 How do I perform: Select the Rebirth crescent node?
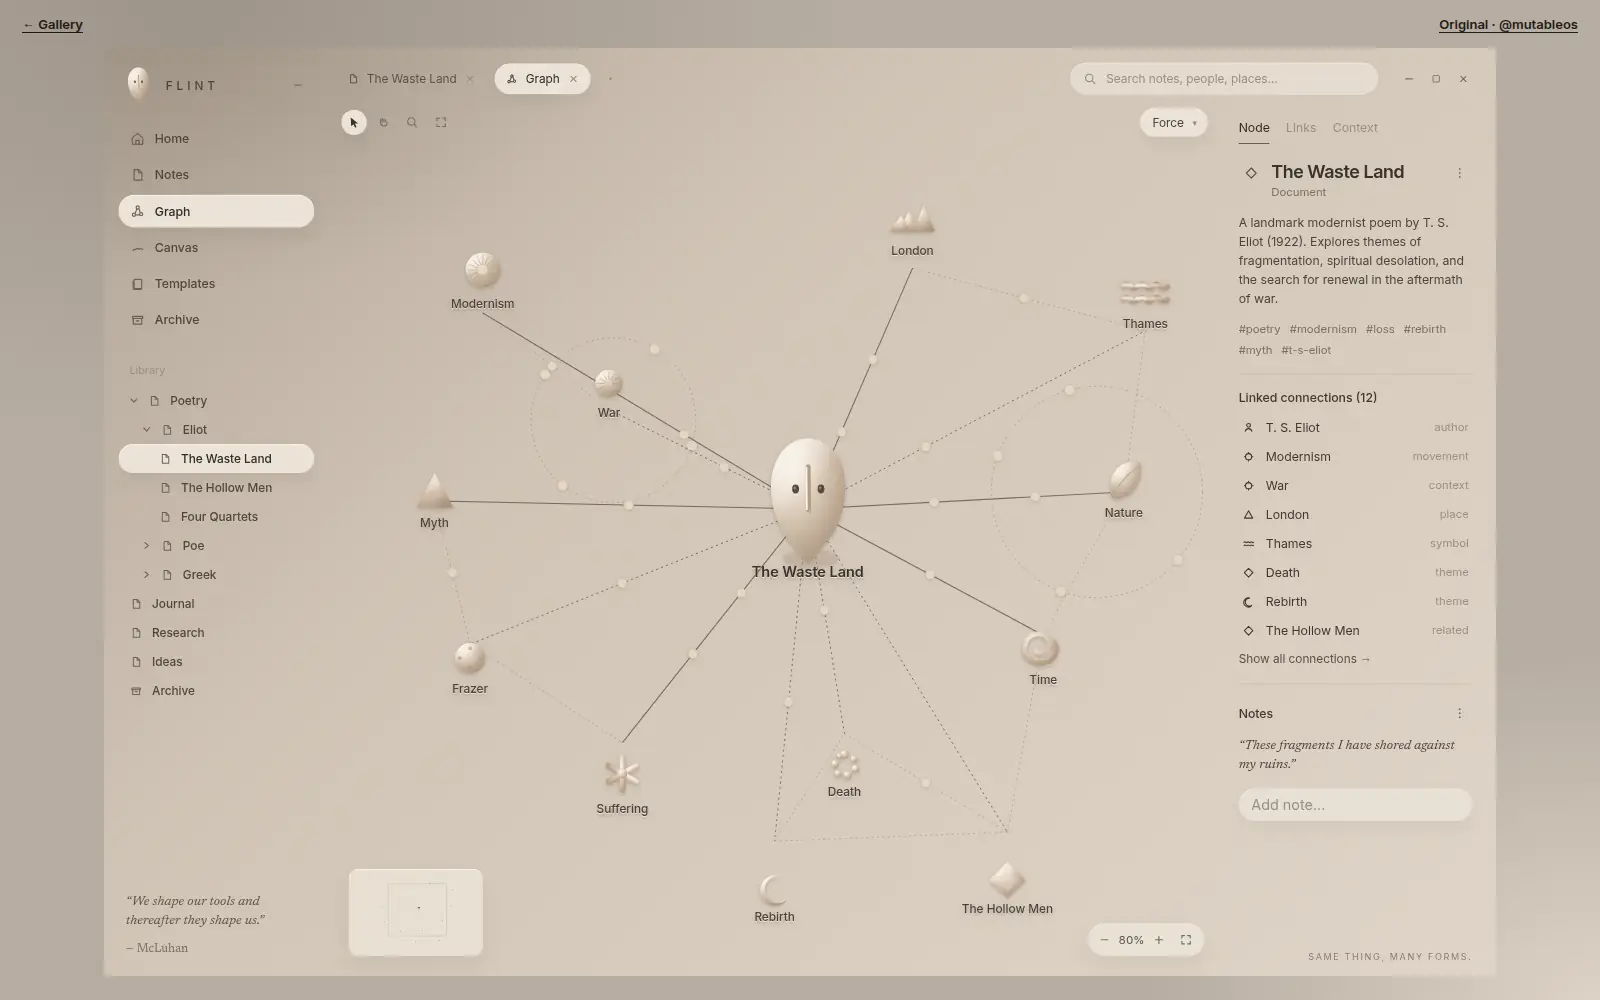(773, 889)
